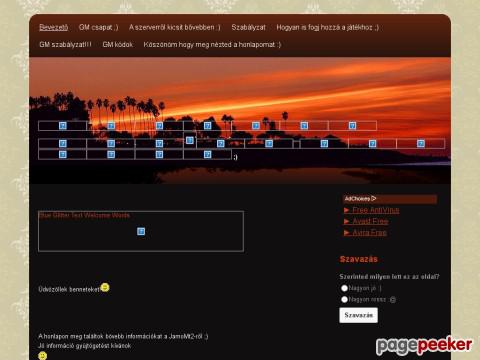Click the first broken image in top row
The width and height of the screenshot is (480, 360).
pos(63,126)
